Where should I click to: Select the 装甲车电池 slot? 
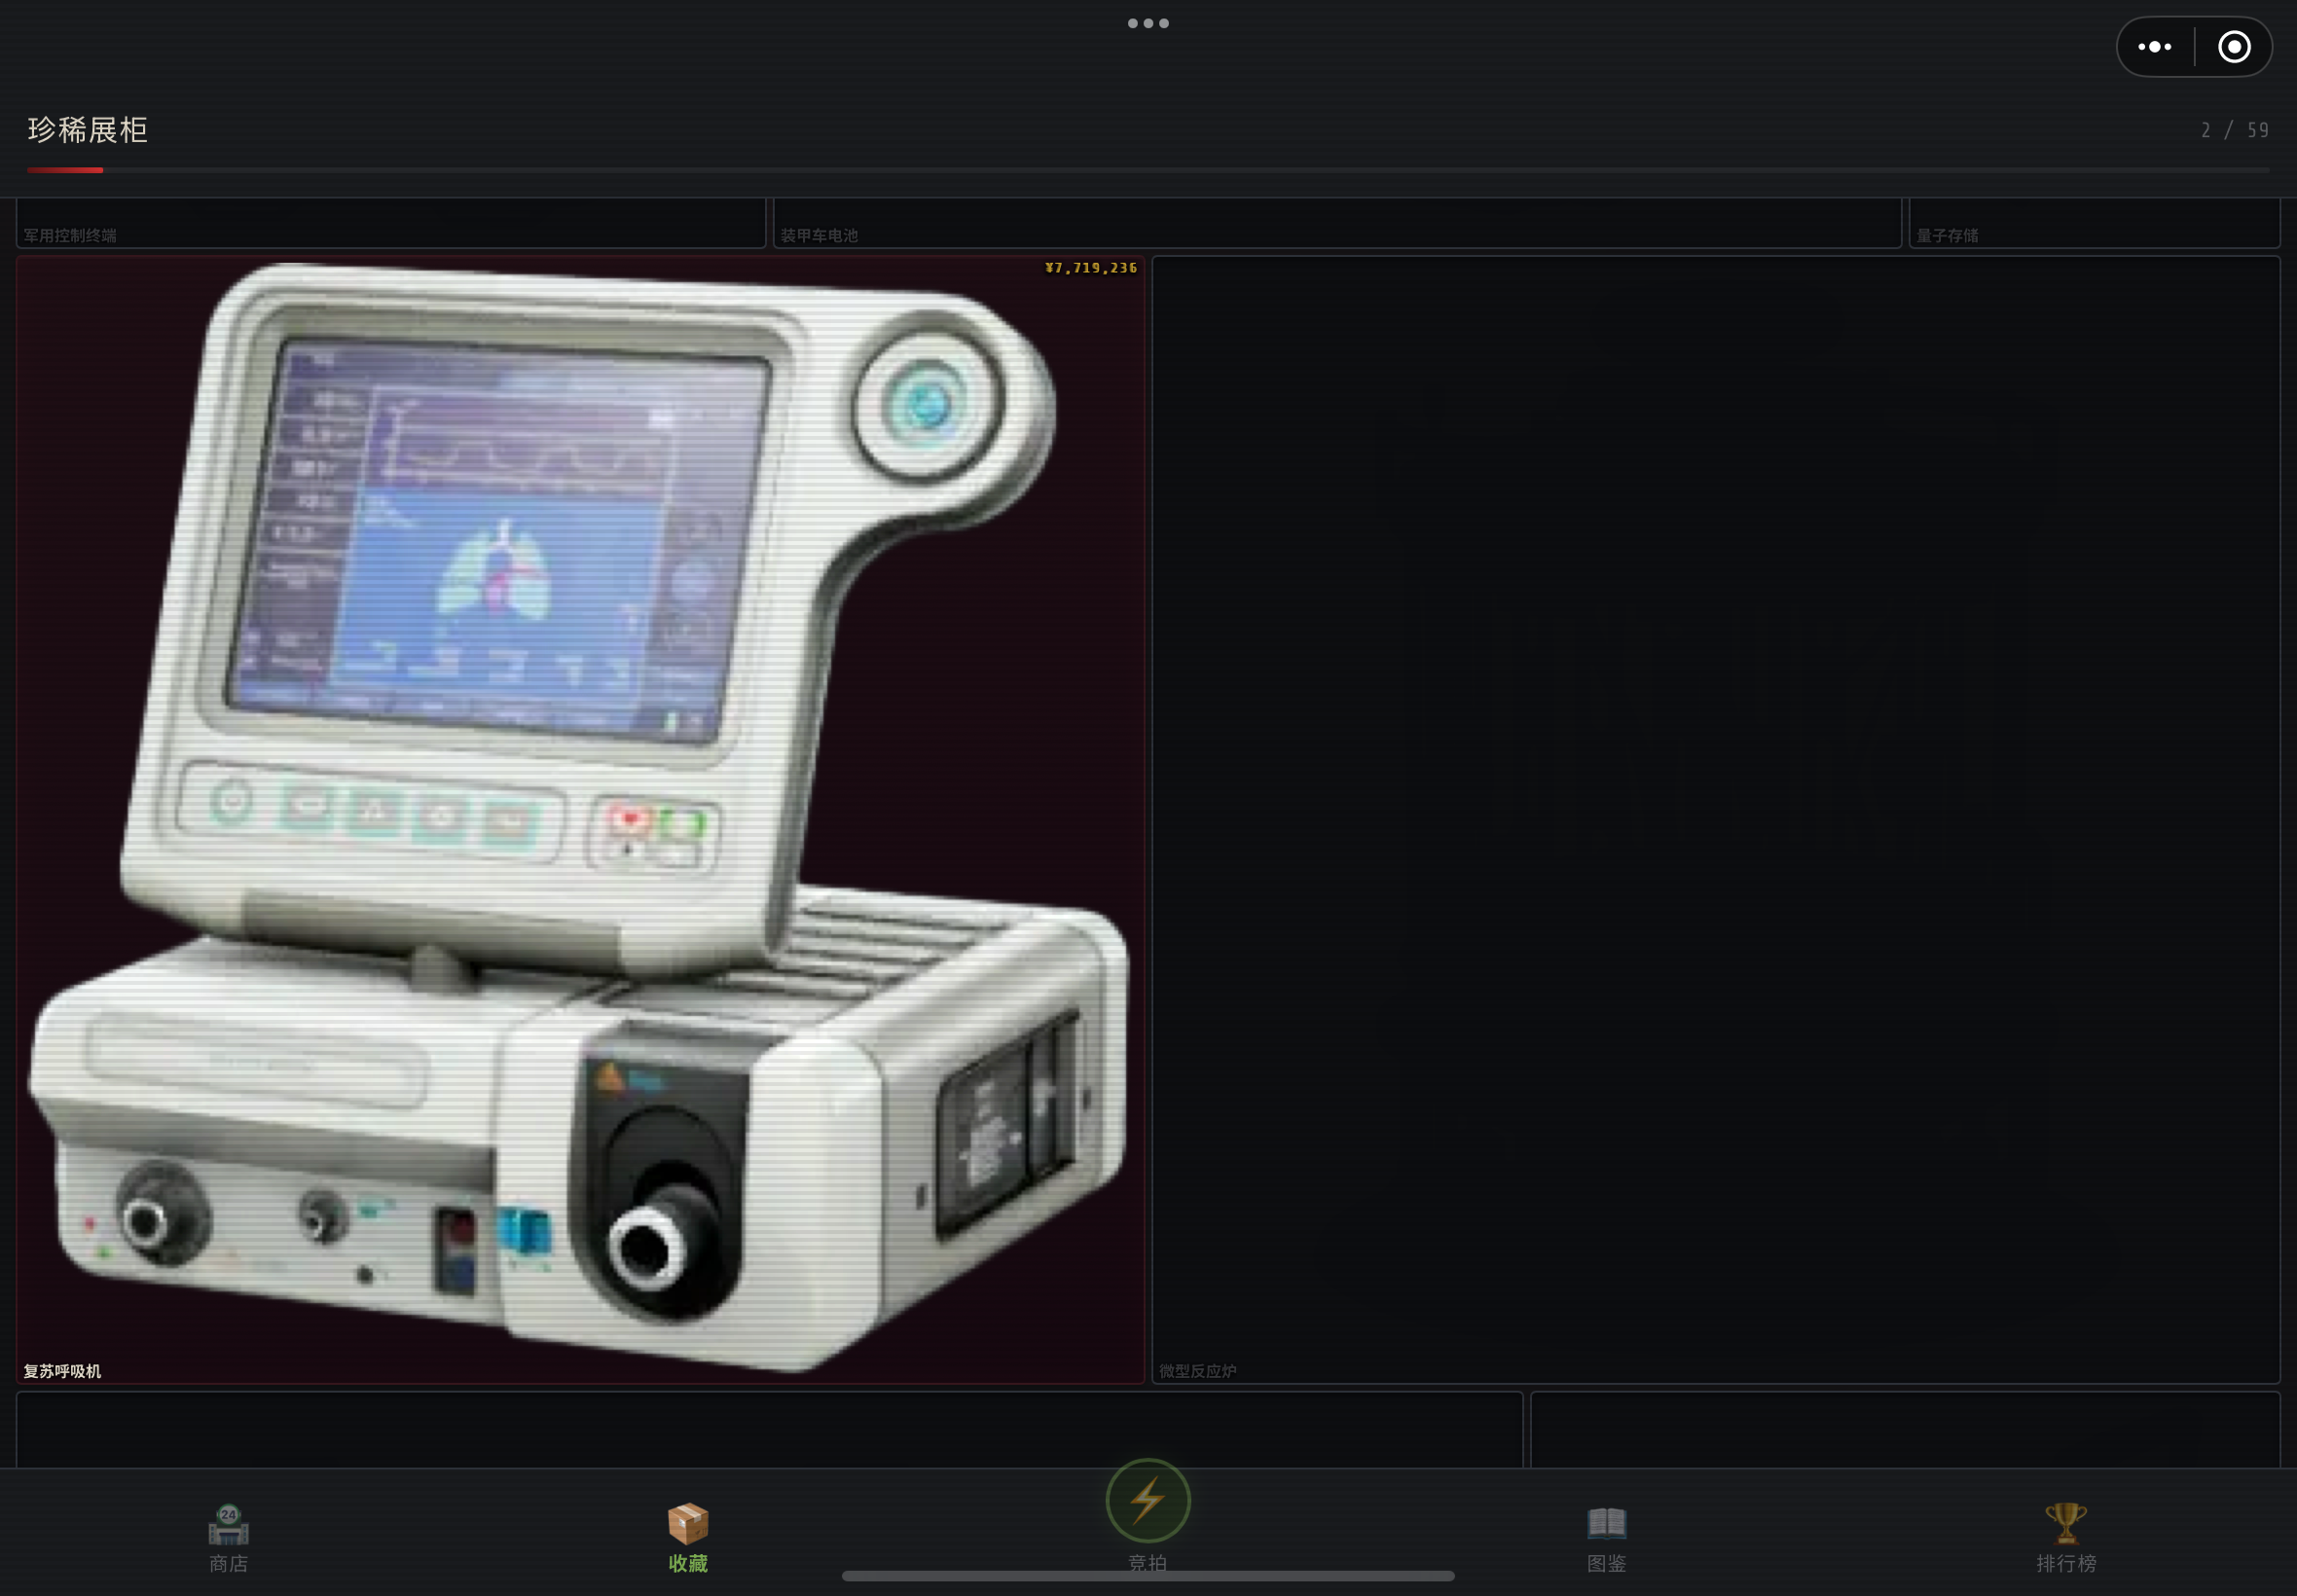tap(1337, 223)
